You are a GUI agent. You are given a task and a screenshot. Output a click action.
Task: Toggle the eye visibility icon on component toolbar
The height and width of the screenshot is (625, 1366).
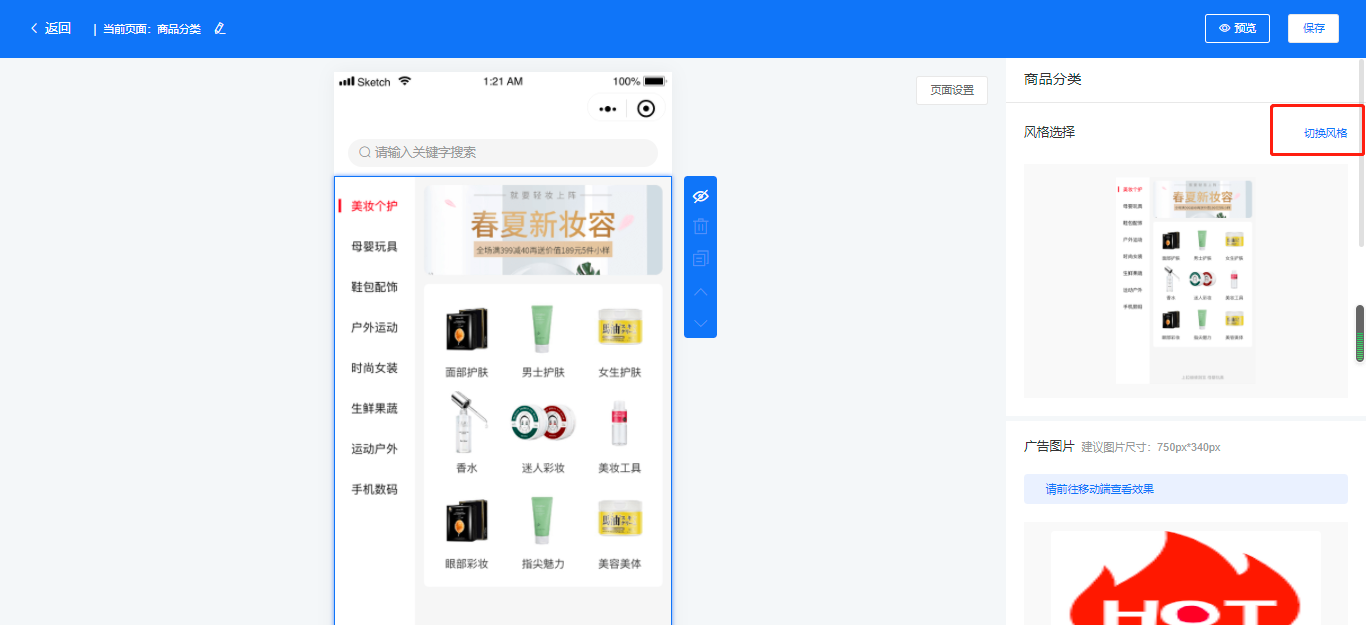pos(700,196)
